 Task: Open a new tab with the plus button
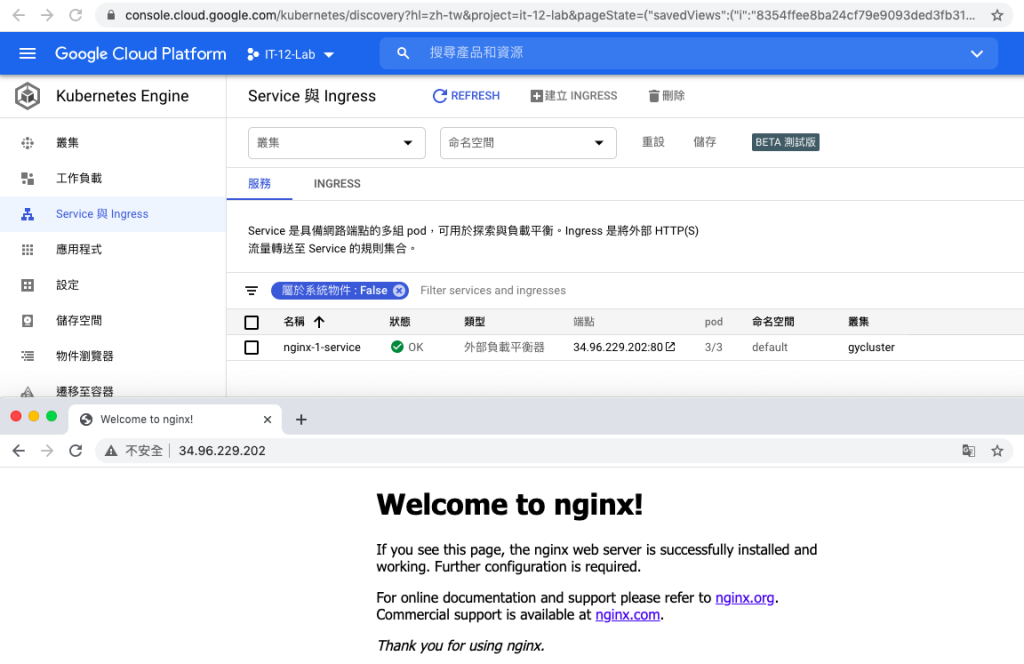(301, 420)
